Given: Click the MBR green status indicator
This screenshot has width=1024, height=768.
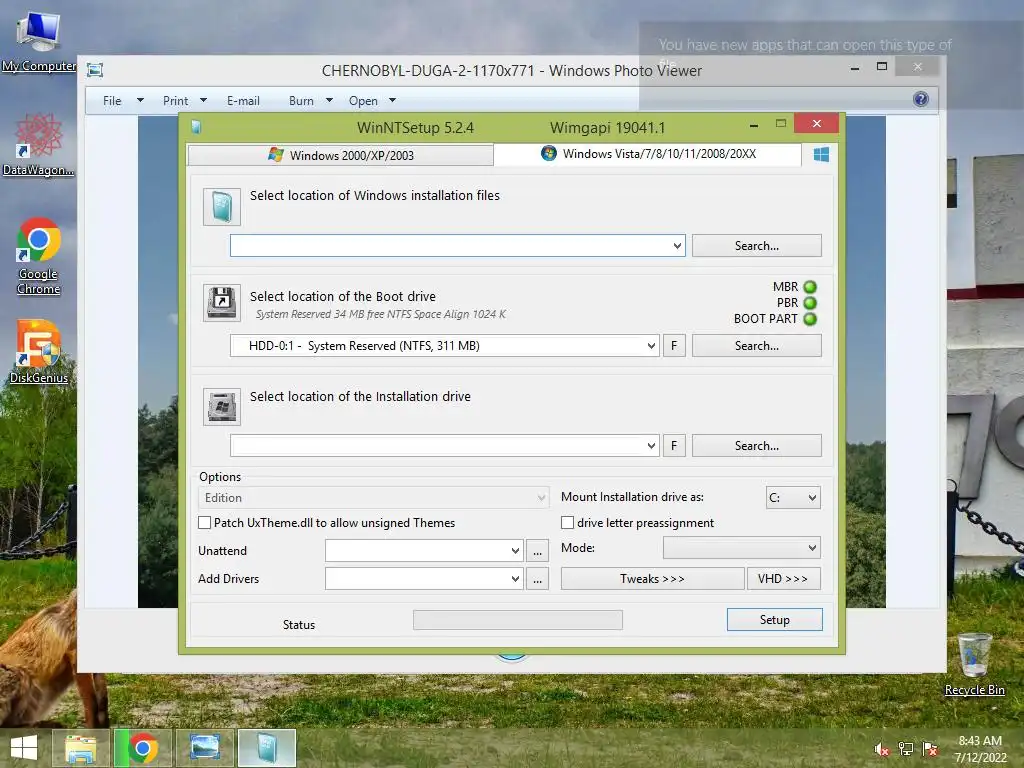Looking at the screenshot, I should (810, 287).
